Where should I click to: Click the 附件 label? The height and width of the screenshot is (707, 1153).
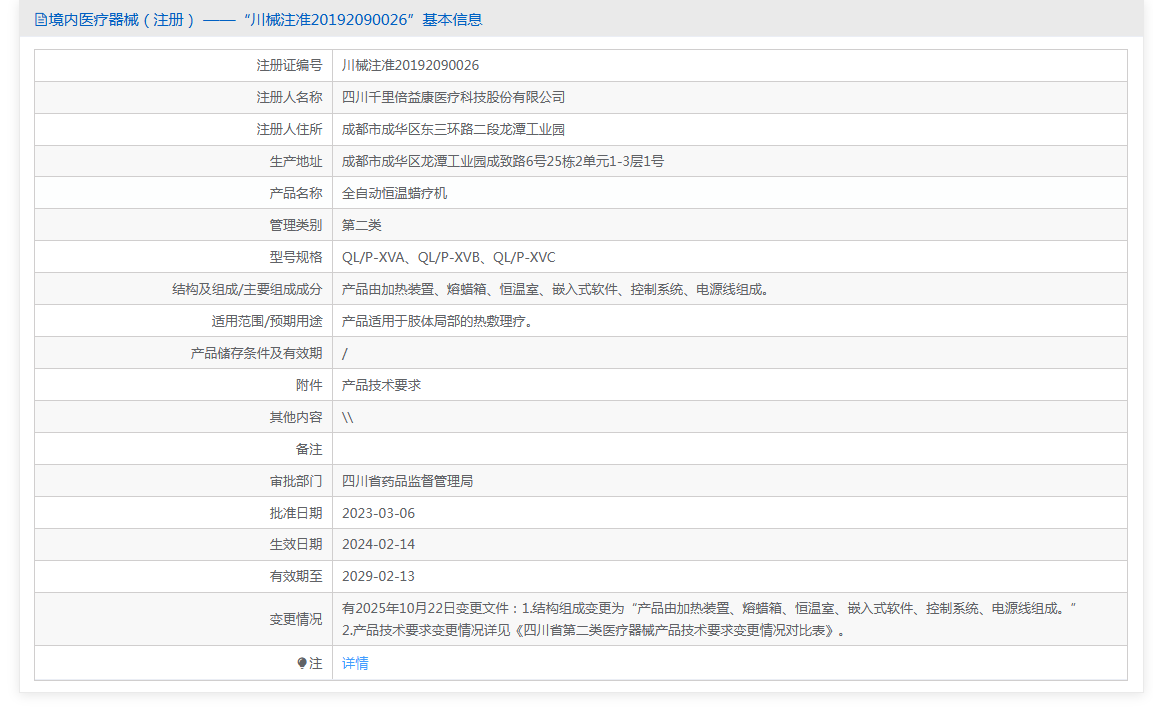309,386
